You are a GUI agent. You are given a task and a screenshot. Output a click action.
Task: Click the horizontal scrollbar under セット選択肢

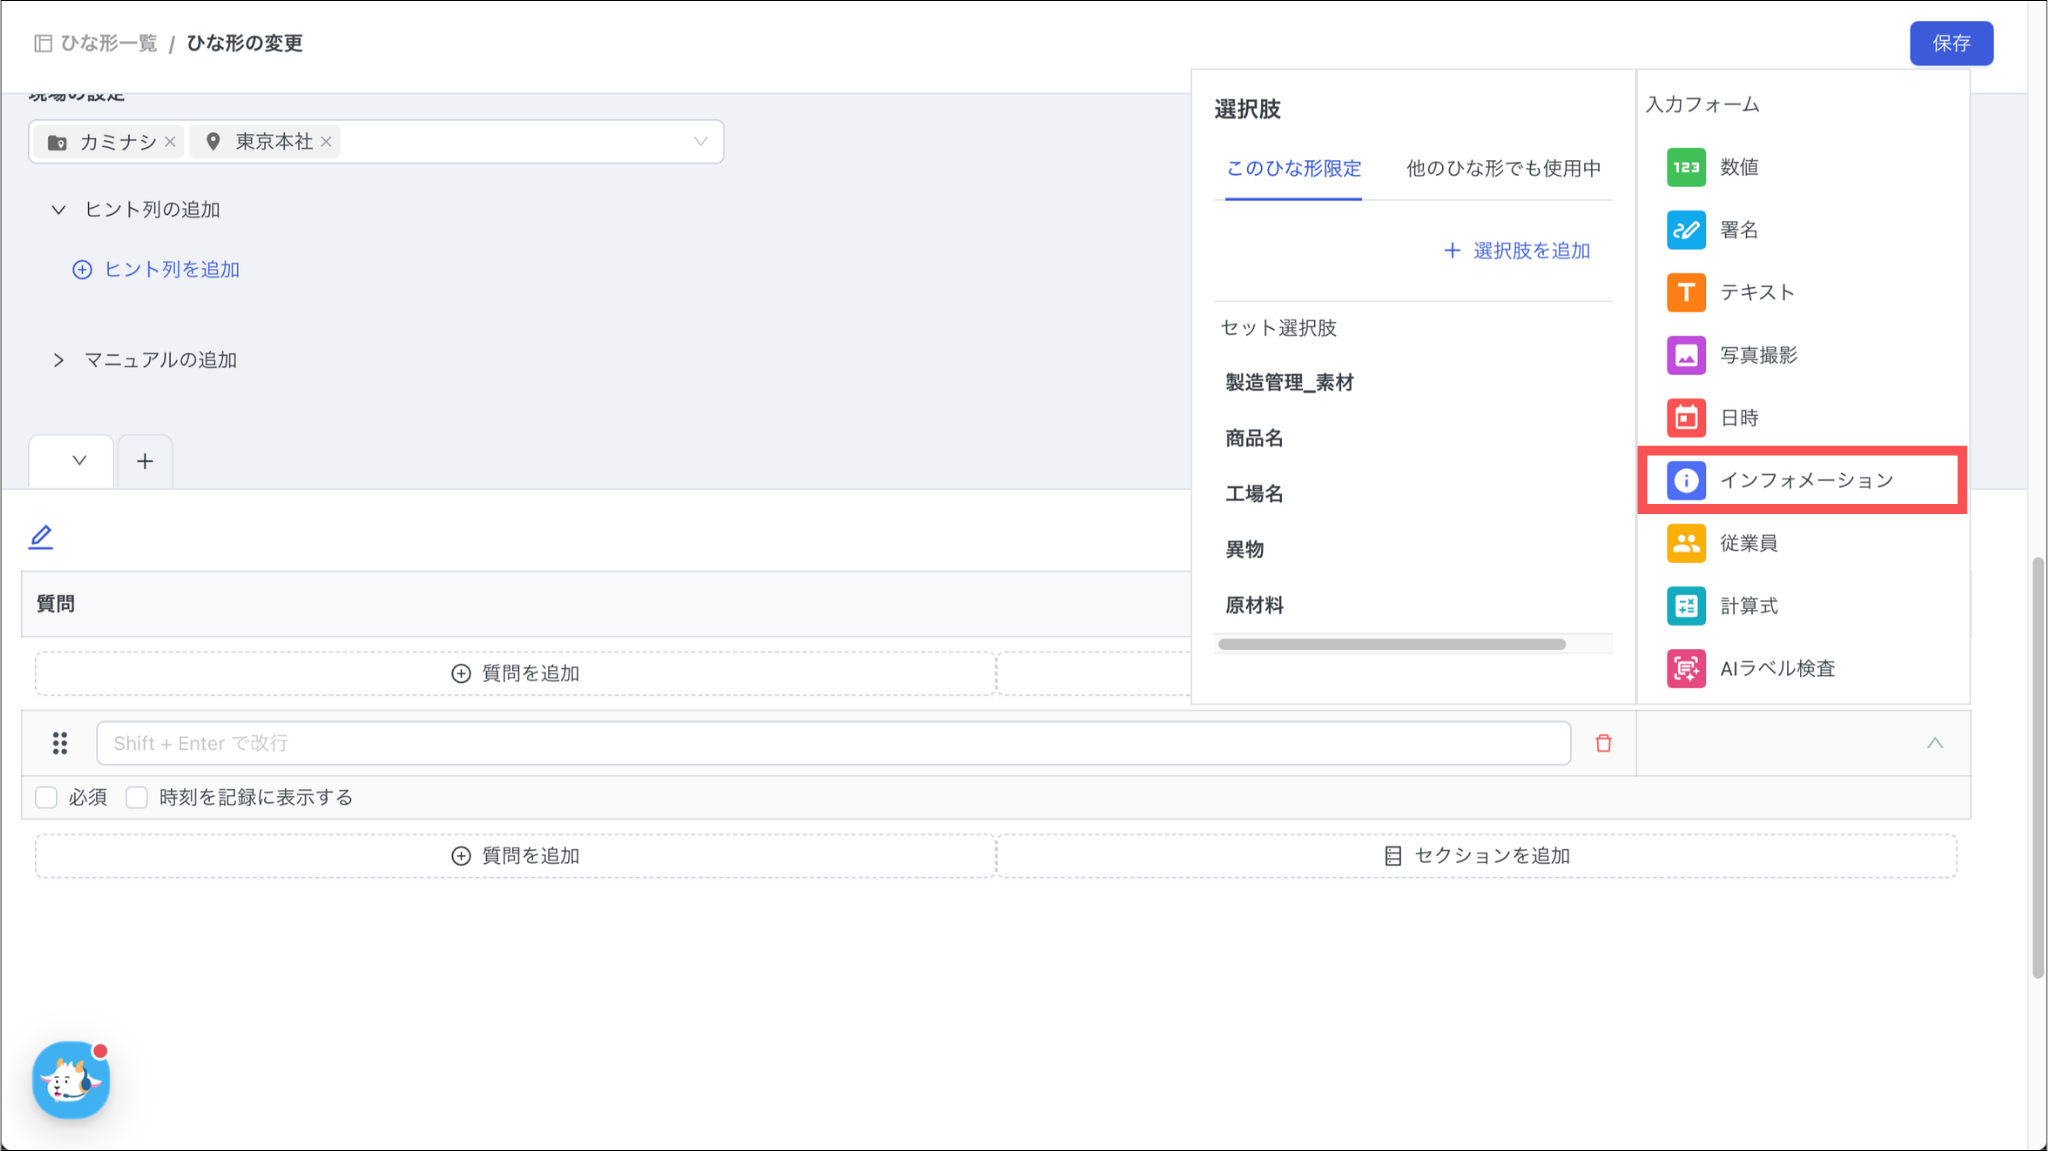(1391, 645)
